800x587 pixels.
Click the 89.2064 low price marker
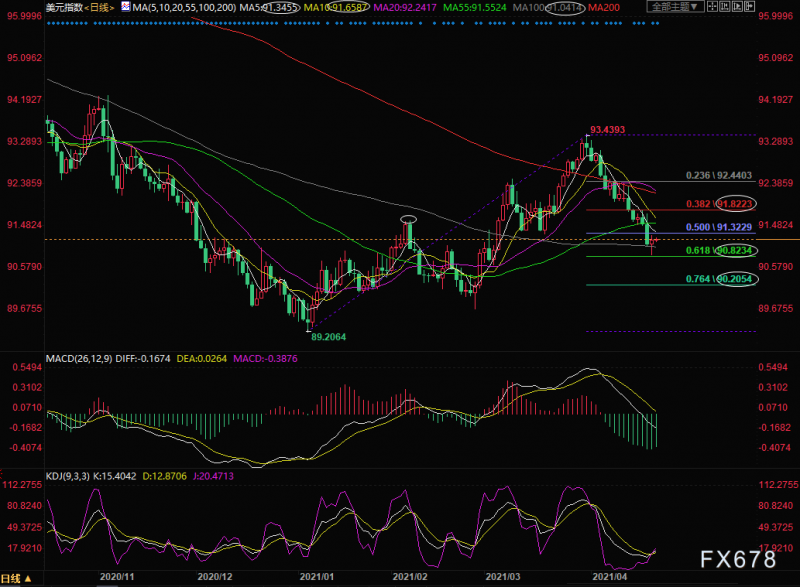(329, 337)
